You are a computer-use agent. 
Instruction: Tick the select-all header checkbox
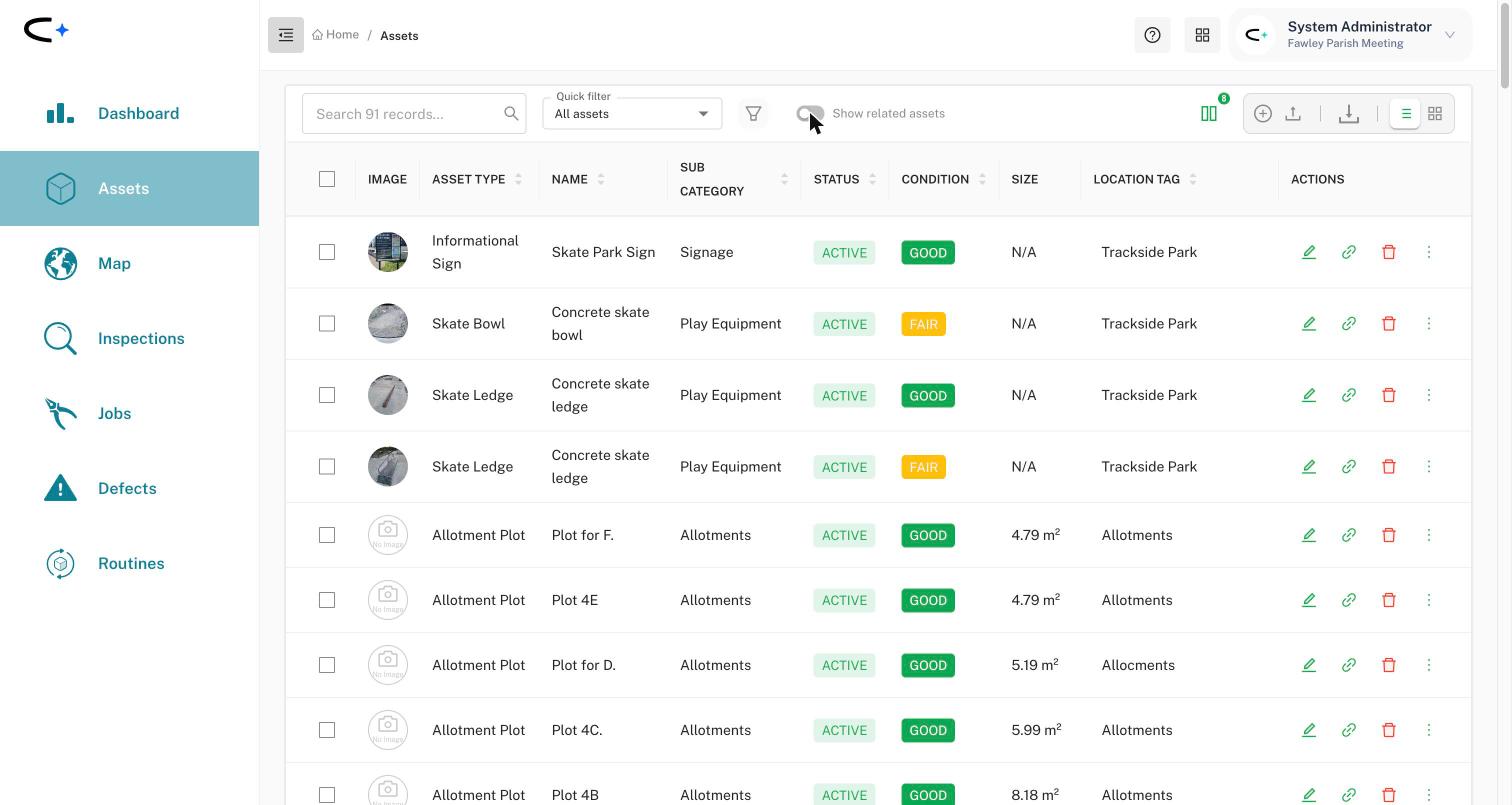tap(327, 179)
